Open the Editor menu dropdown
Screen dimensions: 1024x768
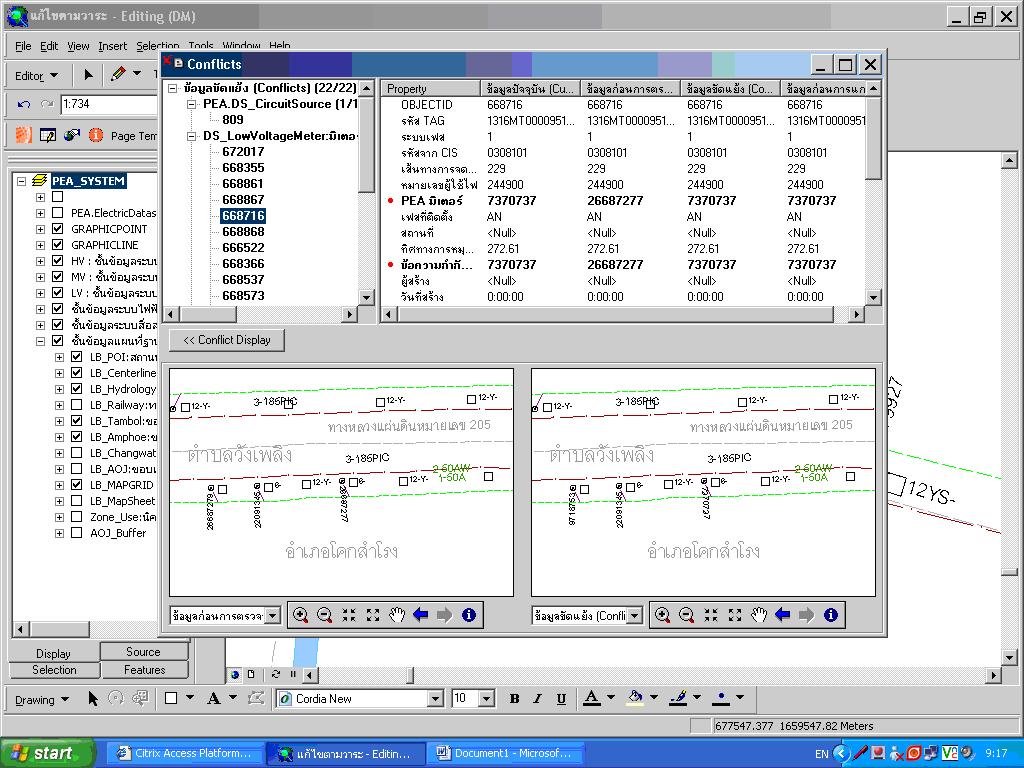click(x=38, y=75)
